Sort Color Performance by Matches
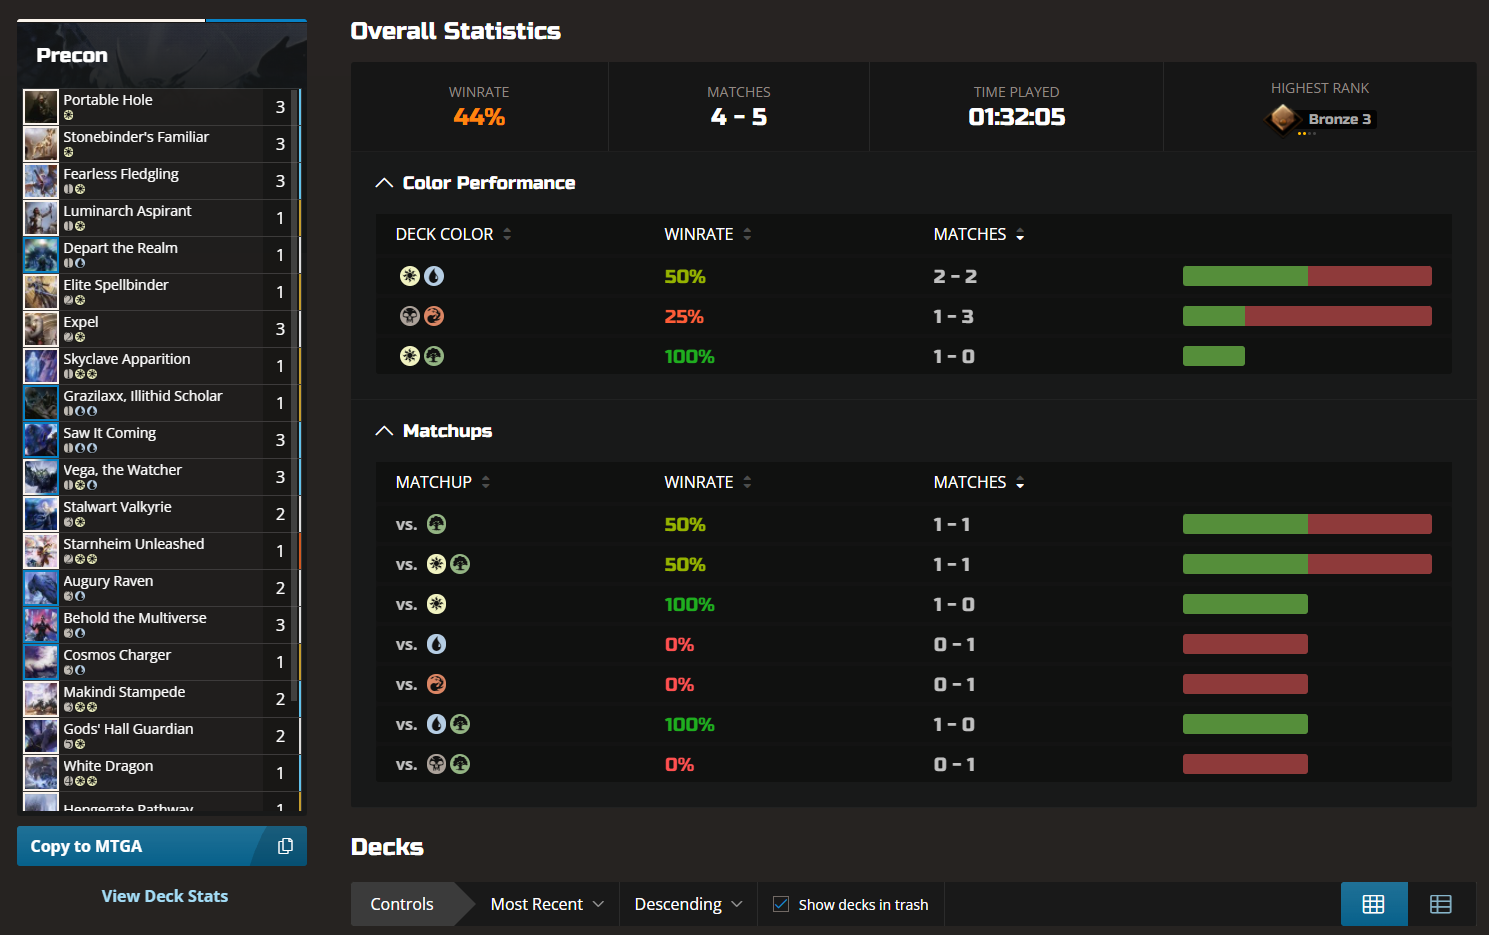The width and height of the screenshot is (1489, 935). click(979, 234)
